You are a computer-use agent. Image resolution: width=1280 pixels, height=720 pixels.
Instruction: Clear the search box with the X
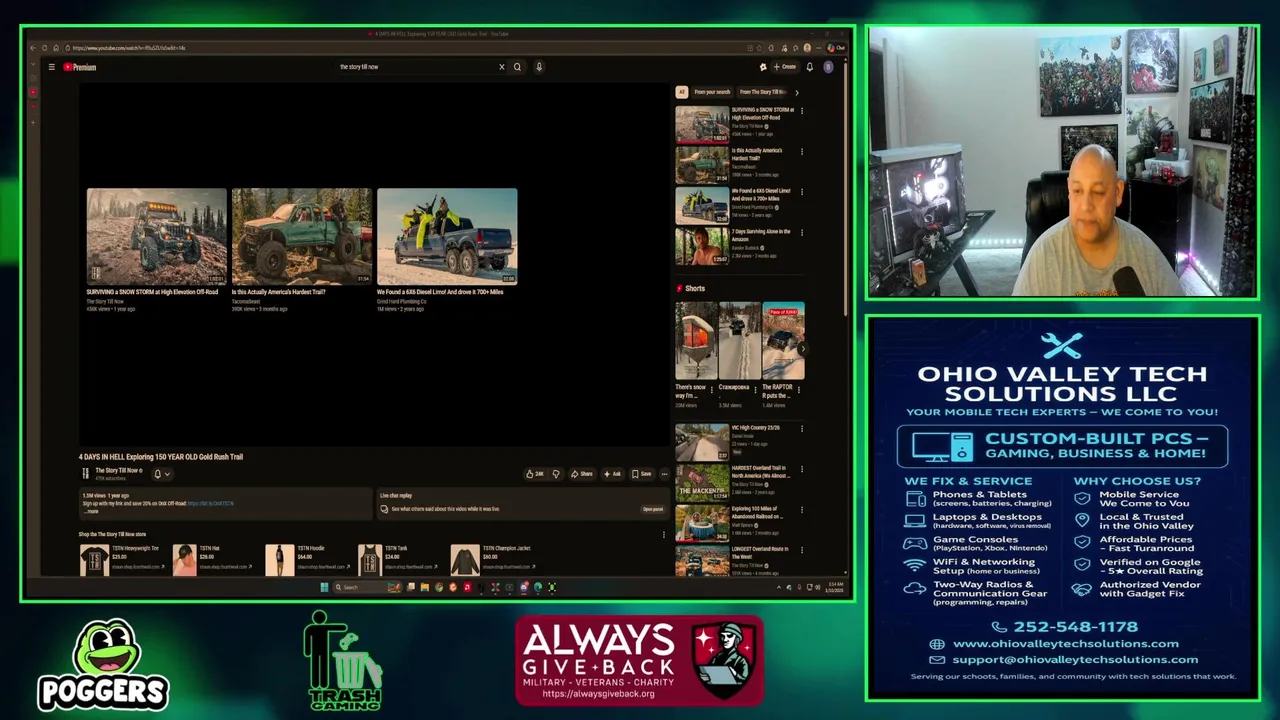click(502, 67)
